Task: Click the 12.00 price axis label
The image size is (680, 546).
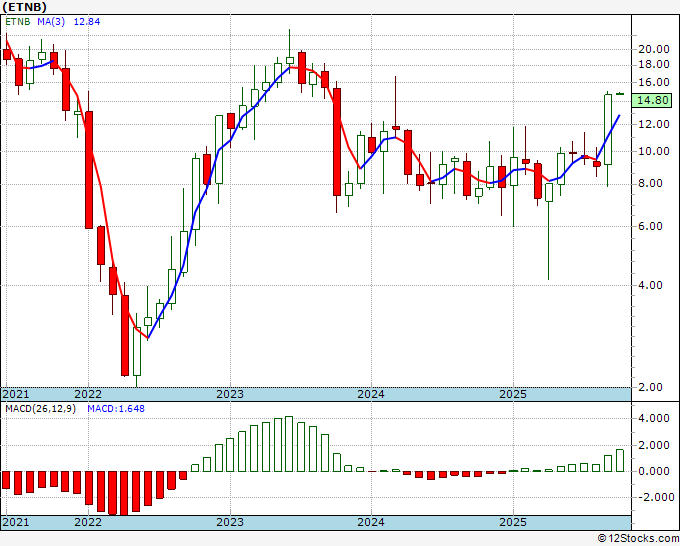Action: click(x=654, y=124)
